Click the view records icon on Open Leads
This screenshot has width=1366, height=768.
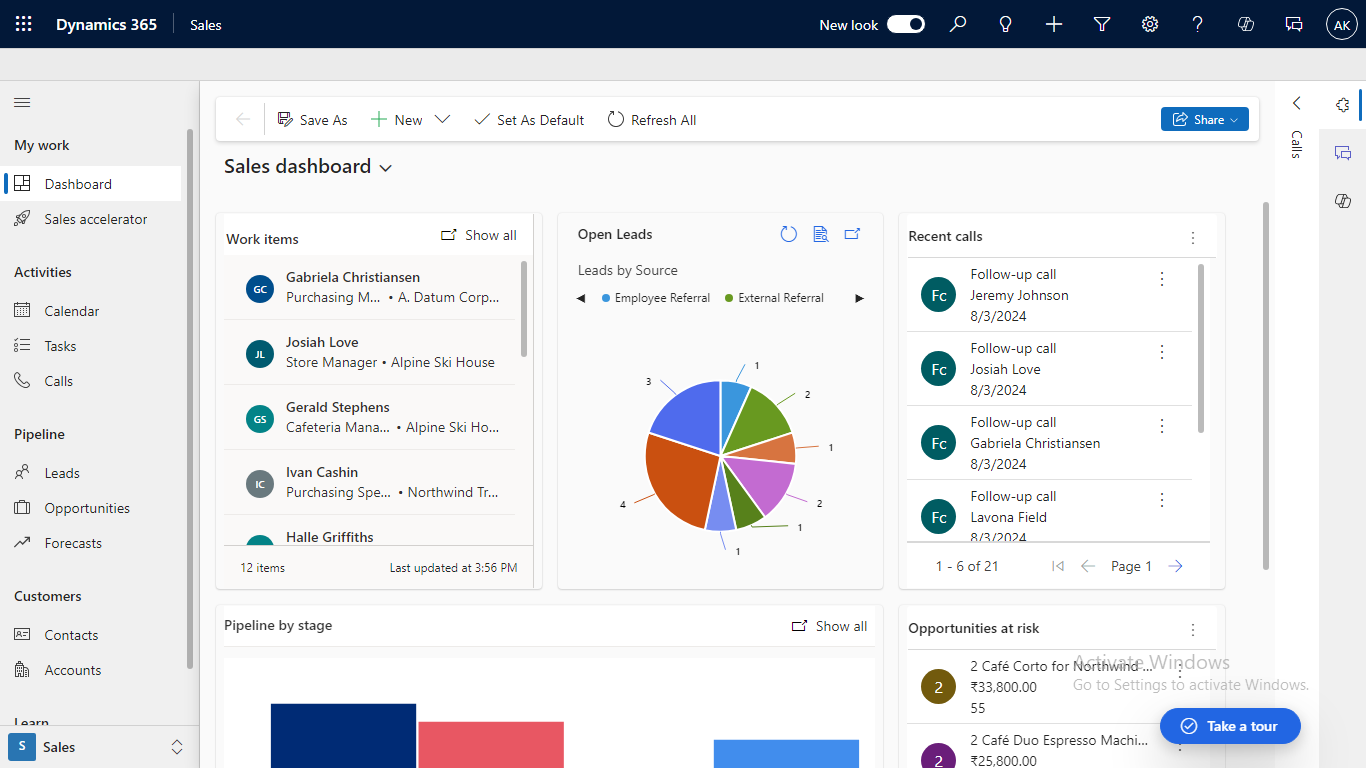click(x=820, y=233)
